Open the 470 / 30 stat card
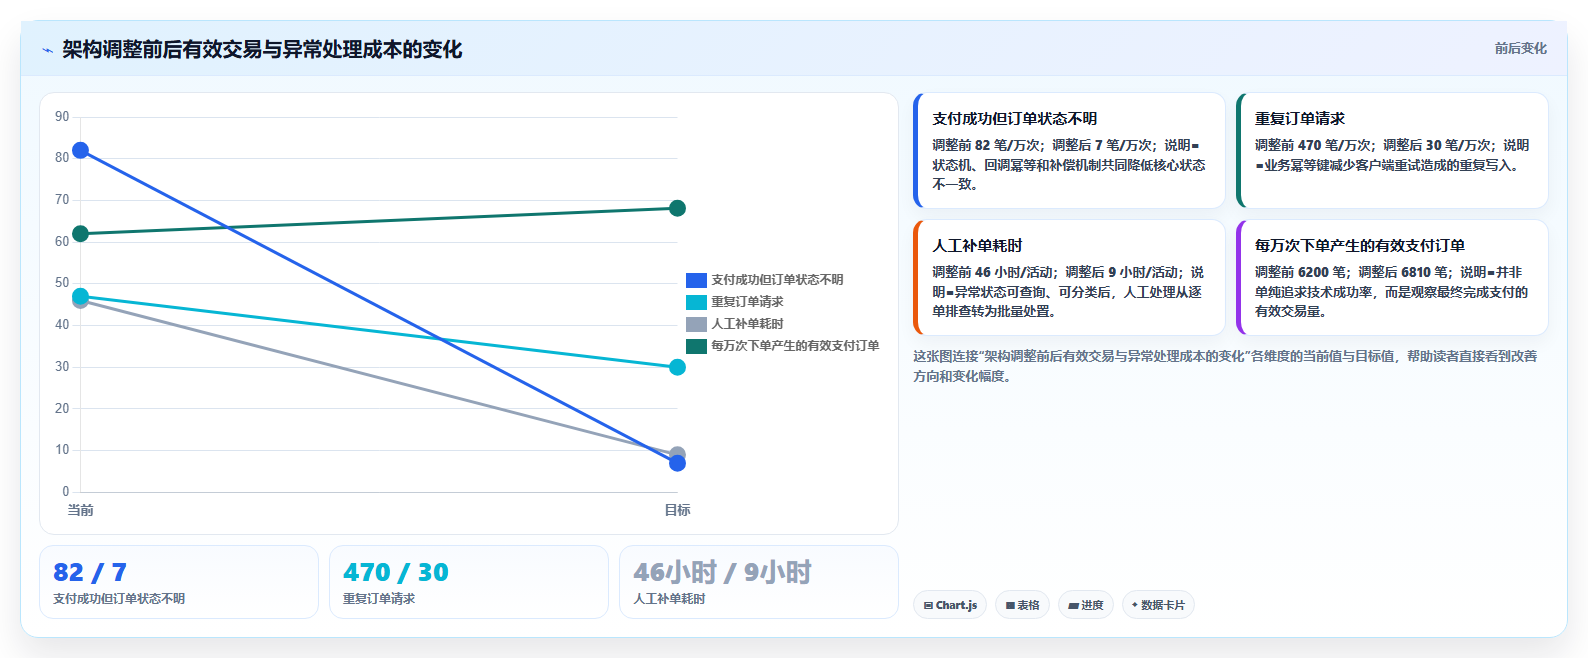1588x658 pixels. tap(469, 582)
